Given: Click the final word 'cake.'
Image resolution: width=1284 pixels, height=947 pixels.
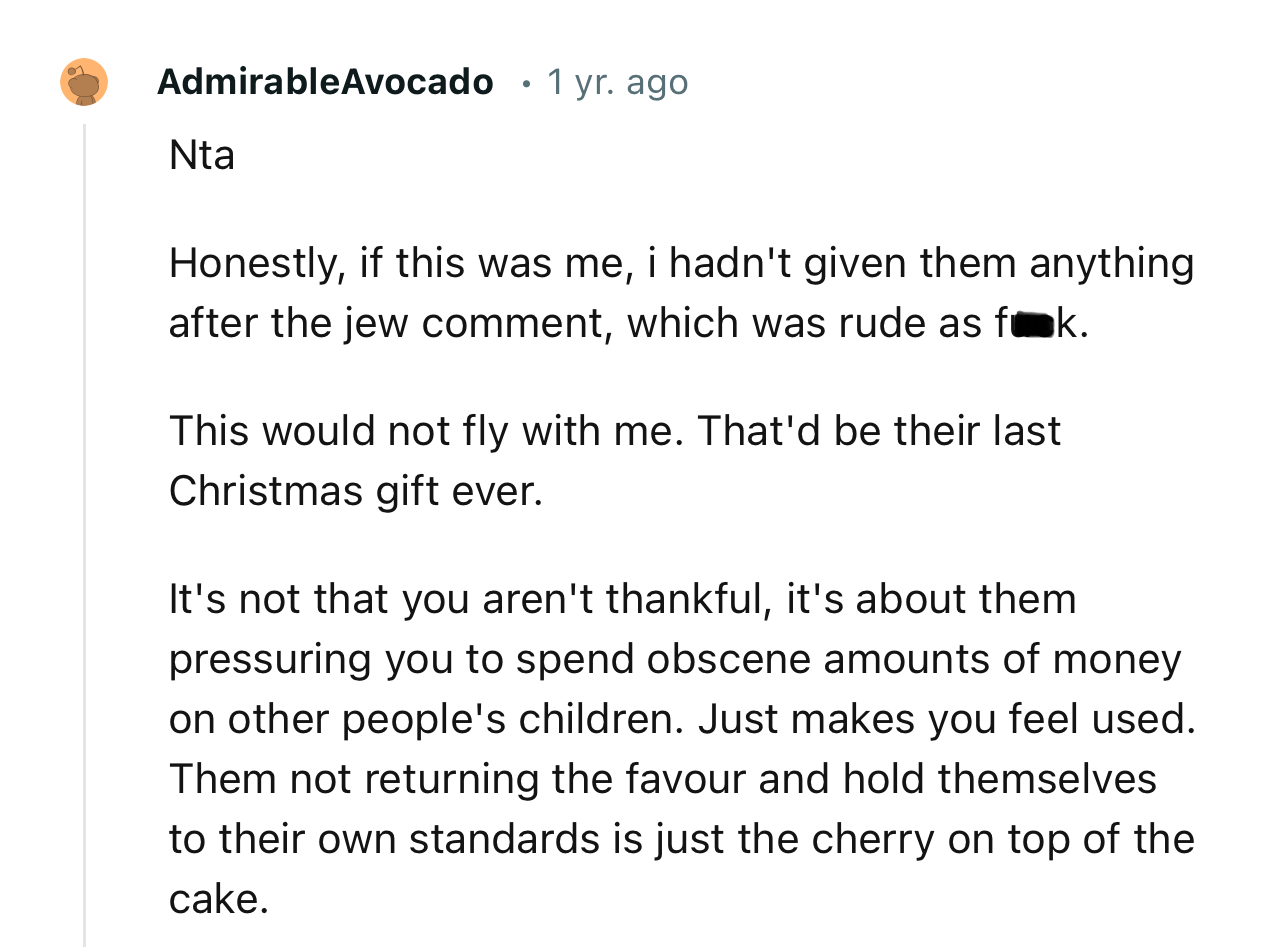Looking at the screenshot, I should (x=219, y=900).
